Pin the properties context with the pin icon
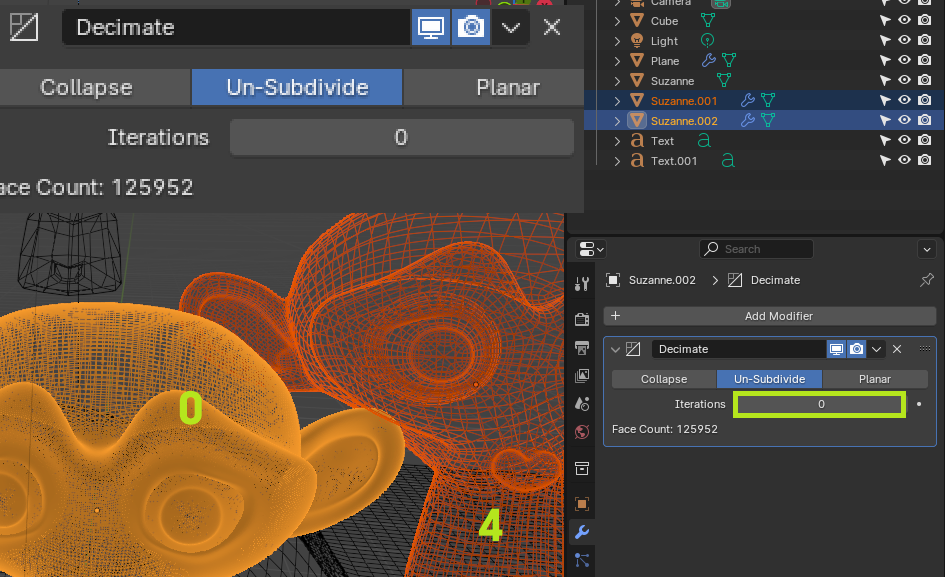The width and height of the screenshot is (945, 577). point(926,280)
